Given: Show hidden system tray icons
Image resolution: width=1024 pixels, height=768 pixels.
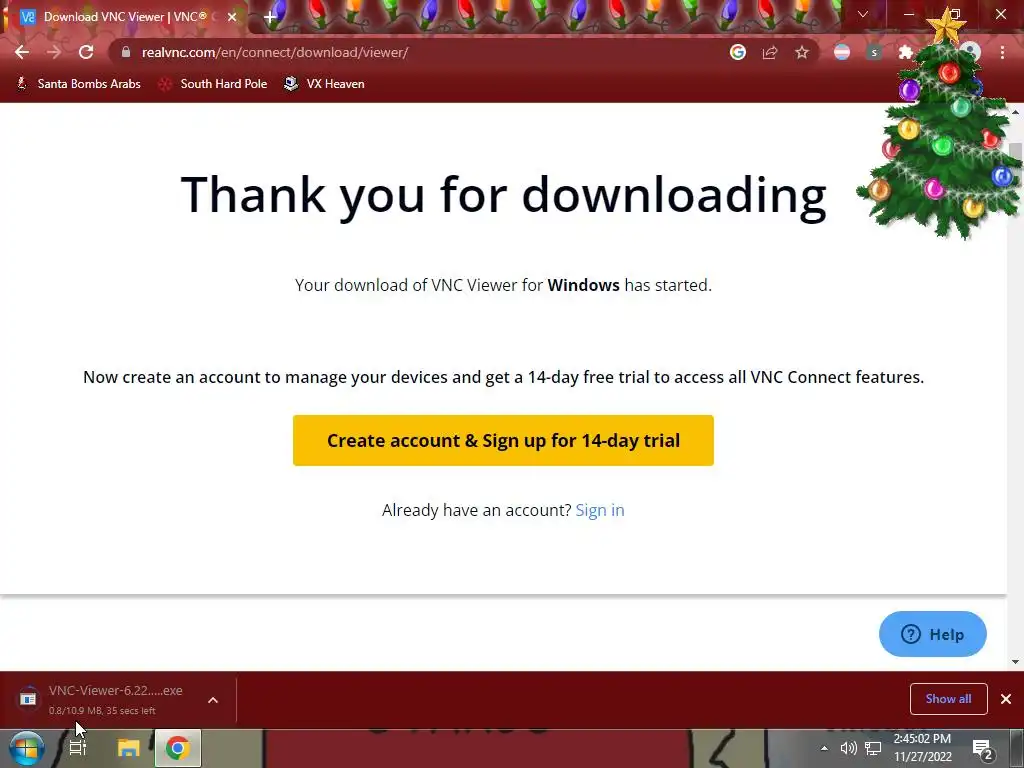Looking at the screenshot, I should (824, 748).
